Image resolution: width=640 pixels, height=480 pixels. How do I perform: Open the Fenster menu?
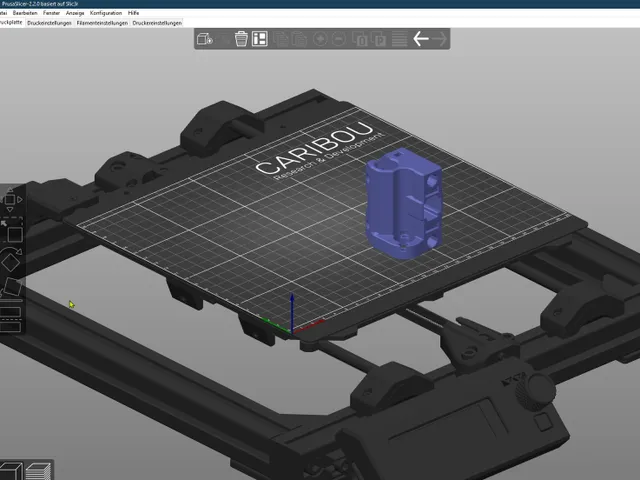tap(51, 13)
